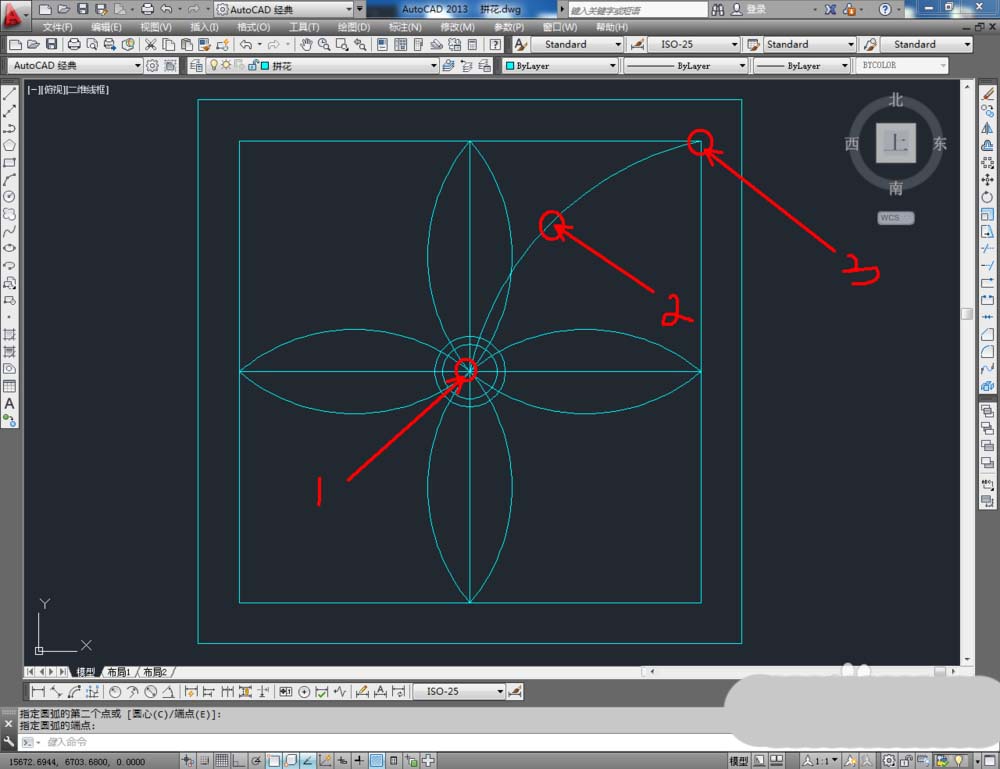Click the Undo arrow in standard toolbar
The height and width of the screenshot is (769, 1000).
tap(246, 45)
